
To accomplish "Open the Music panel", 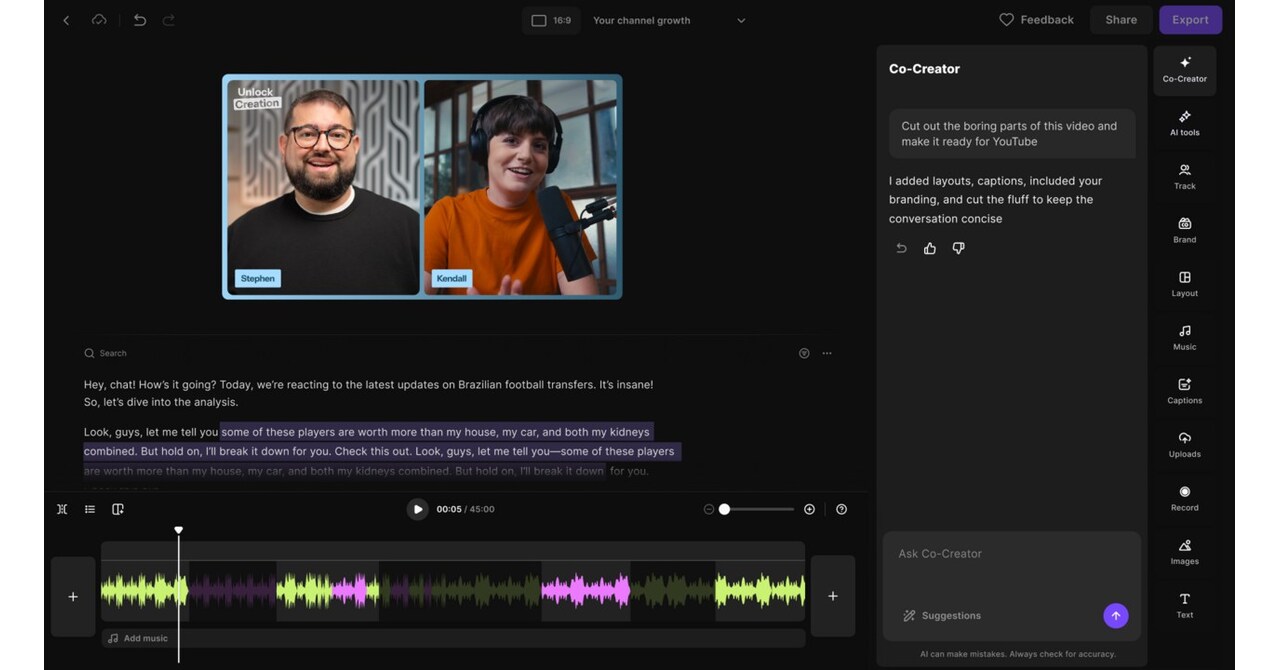I will tap(1184, 339).
